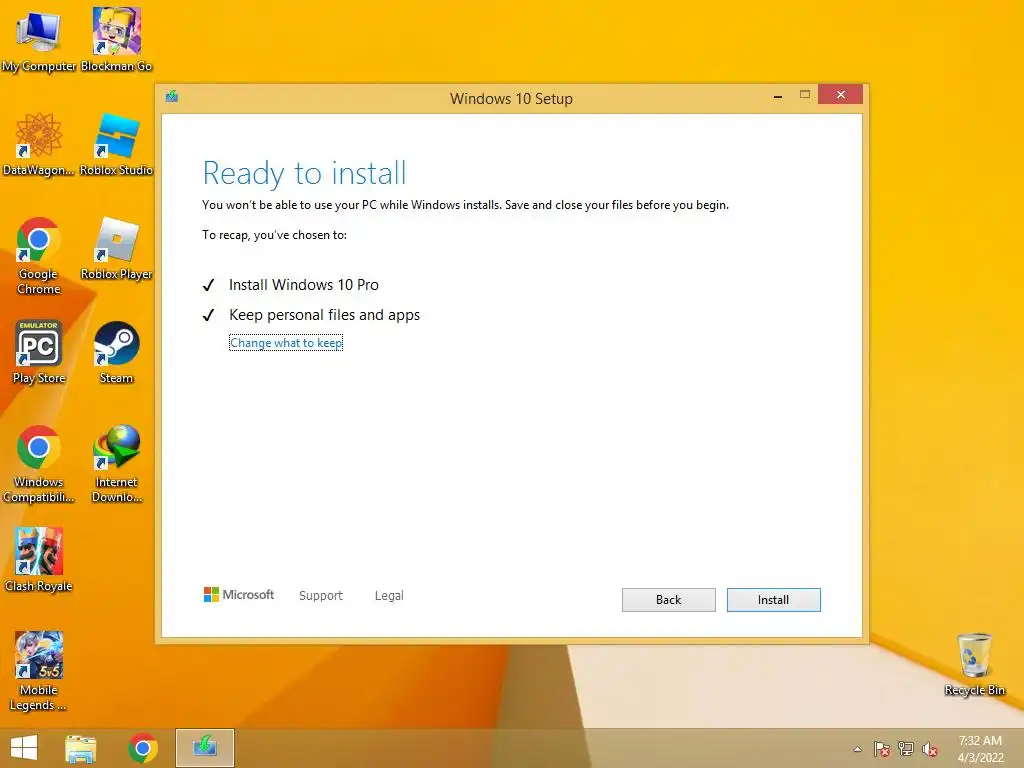The image size is (1024, 768).
Task: Click the Keep personal files and apps text
Action: [x=325, y=315]
